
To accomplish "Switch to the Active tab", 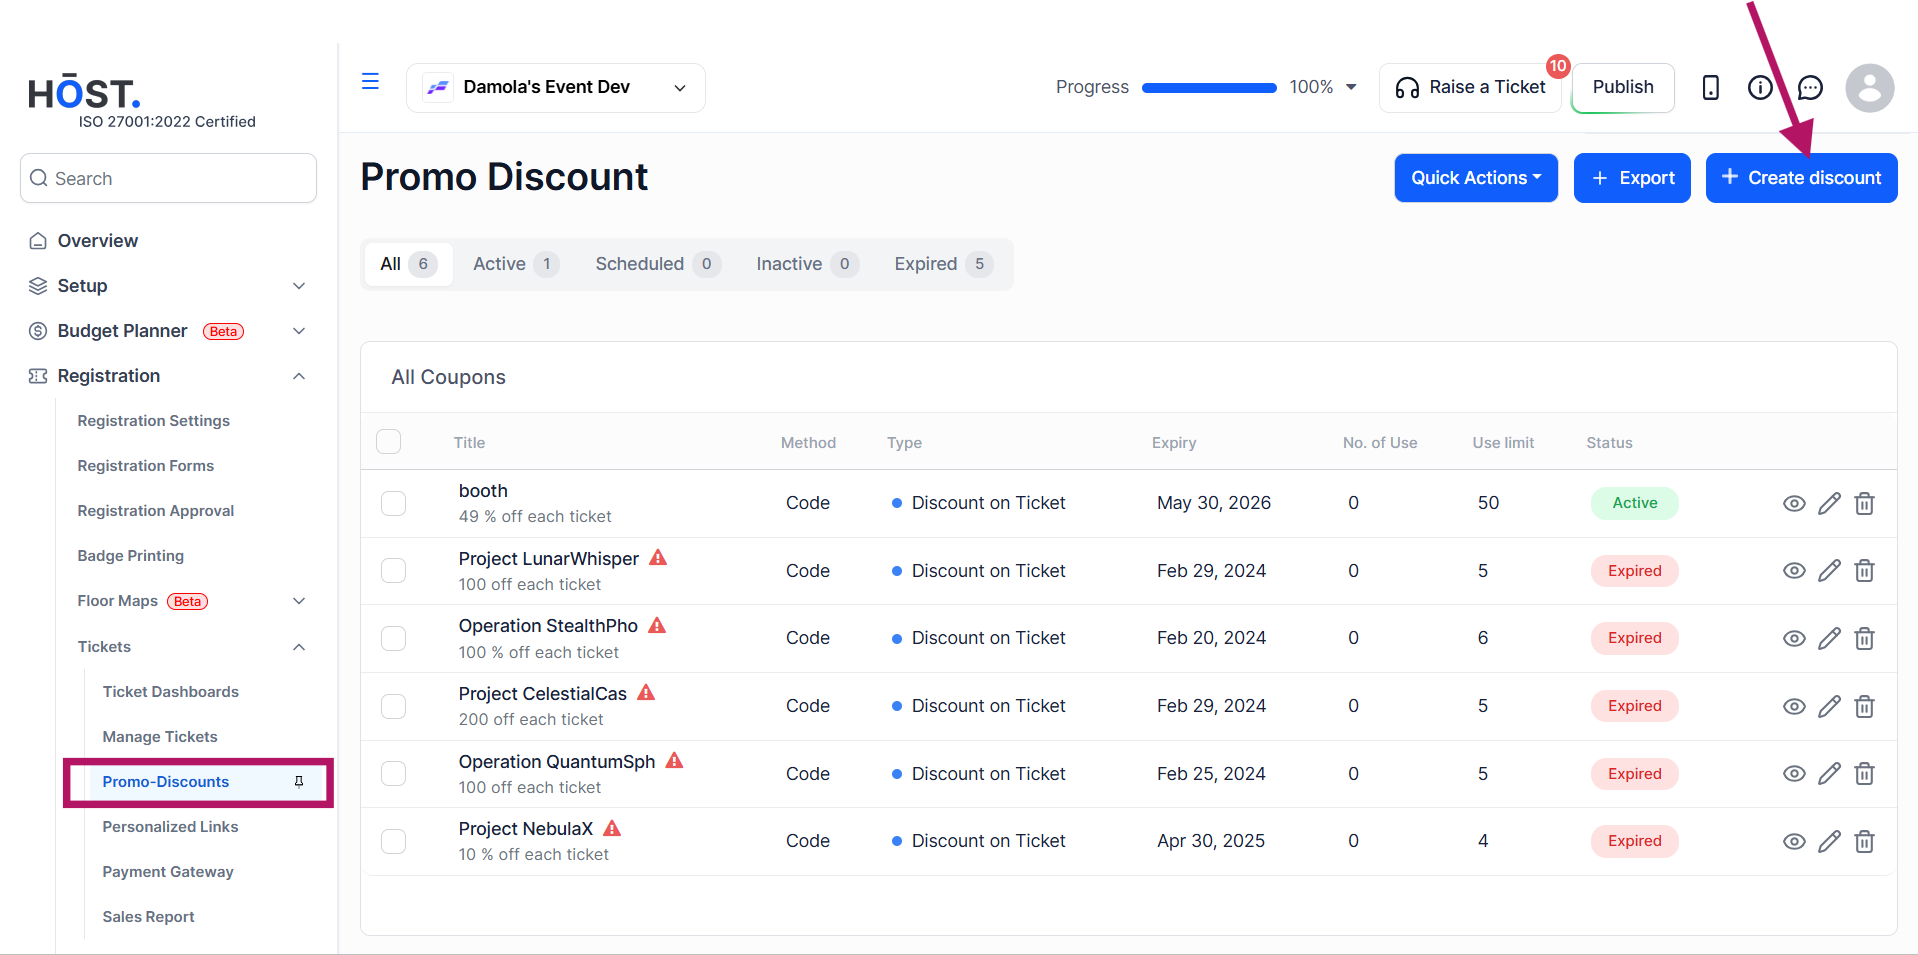I will coord(515,264).
